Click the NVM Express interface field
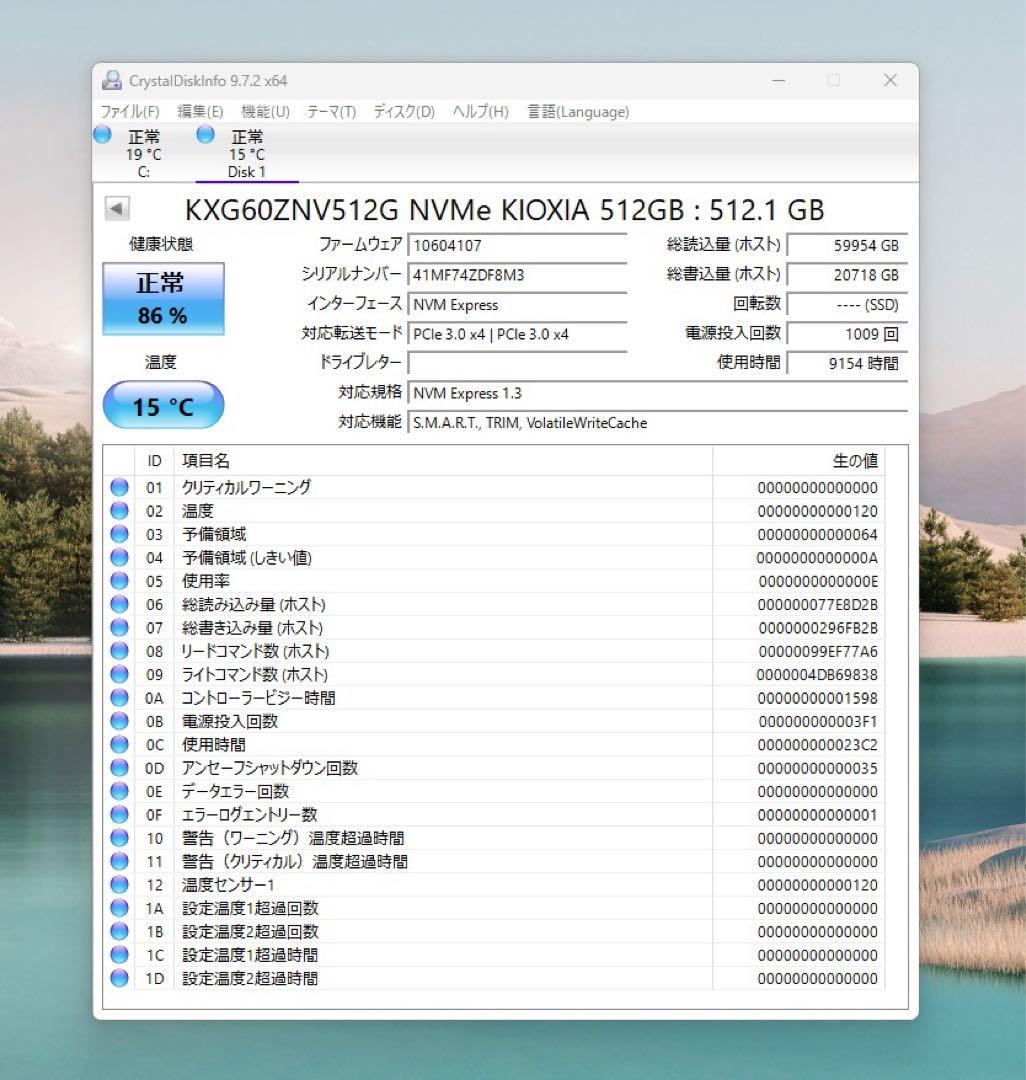This screenshot has width=1026, height=1080. (516, 305)
